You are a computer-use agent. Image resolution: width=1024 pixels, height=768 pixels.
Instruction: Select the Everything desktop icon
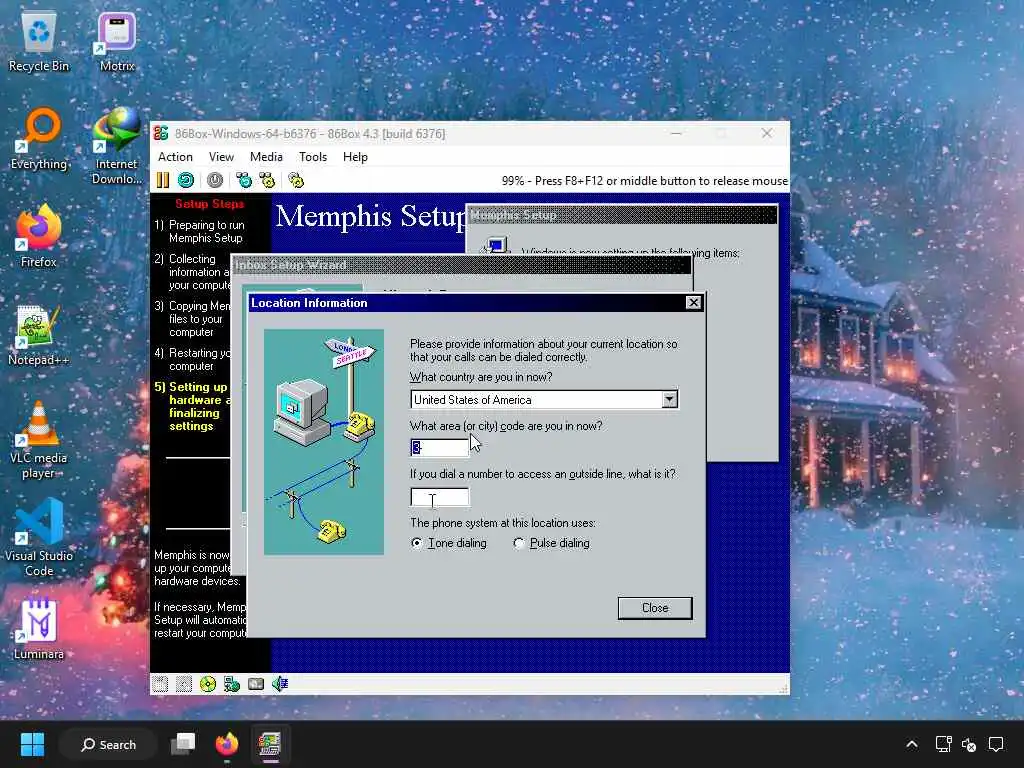pyautogui.click(x=39, y=139)
